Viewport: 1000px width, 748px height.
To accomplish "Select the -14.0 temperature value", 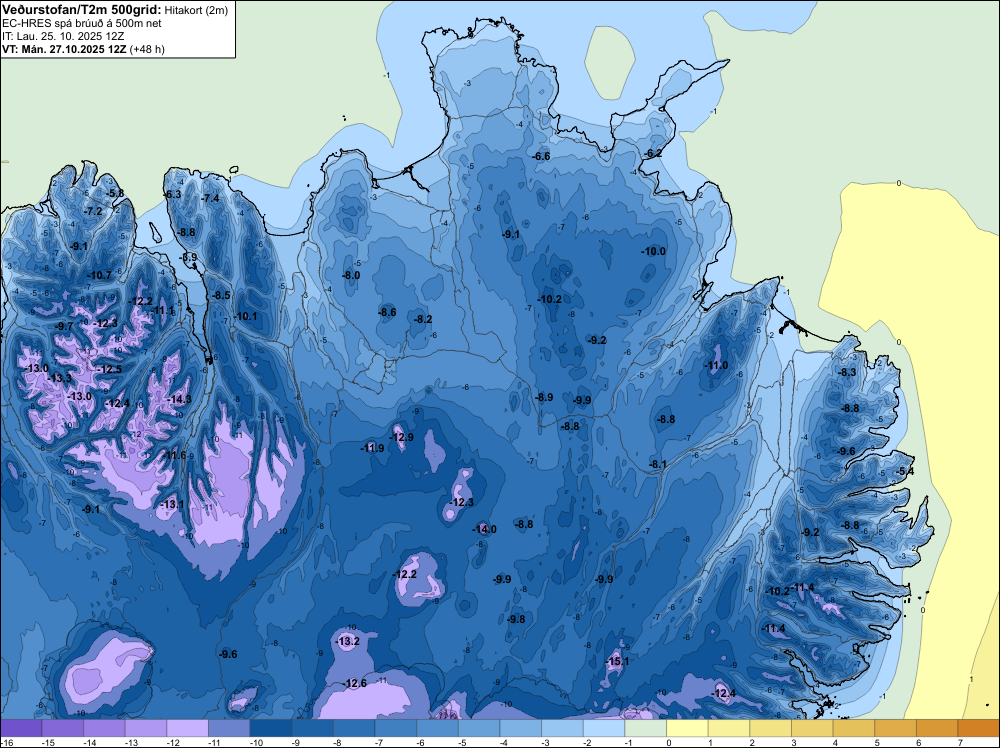I will point(484,529).
